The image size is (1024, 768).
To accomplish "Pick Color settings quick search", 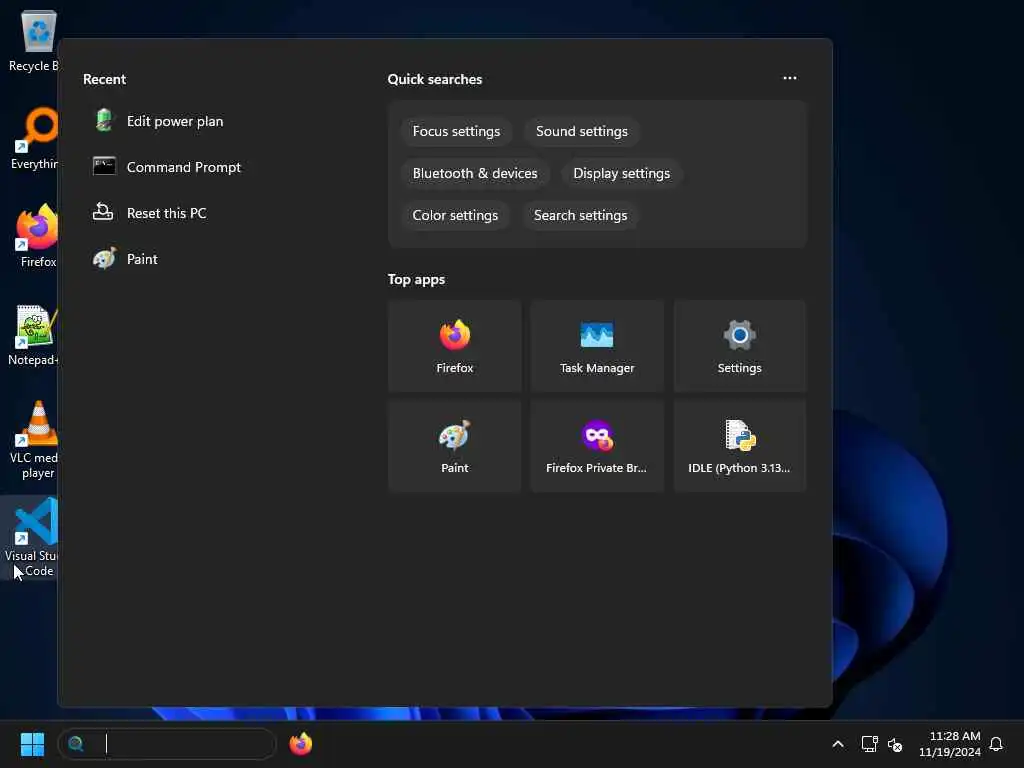I will tap(455, 215).
